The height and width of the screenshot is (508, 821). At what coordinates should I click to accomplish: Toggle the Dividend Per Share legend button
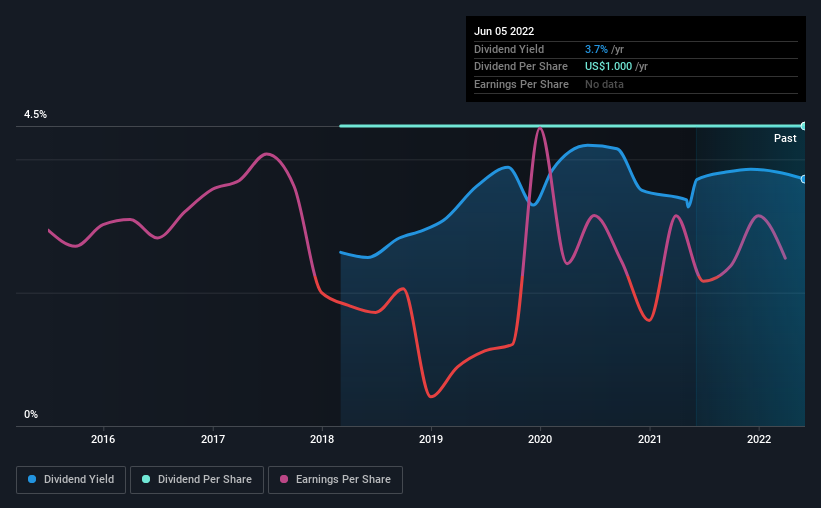click(197, 480)
